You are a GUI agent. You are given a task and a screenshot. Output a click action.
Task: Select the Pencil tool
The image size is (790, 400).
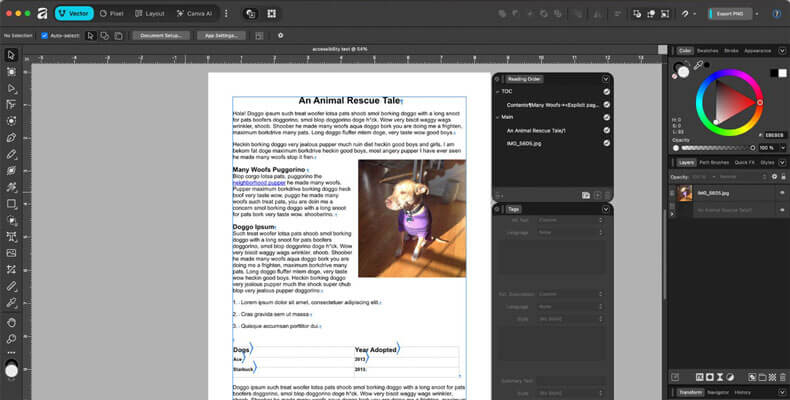click(x=11, y=153)
